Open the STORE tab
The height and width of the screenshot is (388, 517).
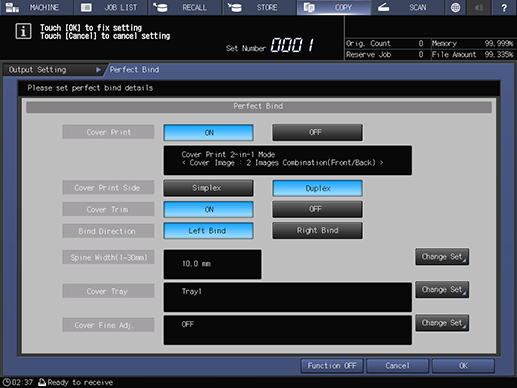(x=259, y=7)
